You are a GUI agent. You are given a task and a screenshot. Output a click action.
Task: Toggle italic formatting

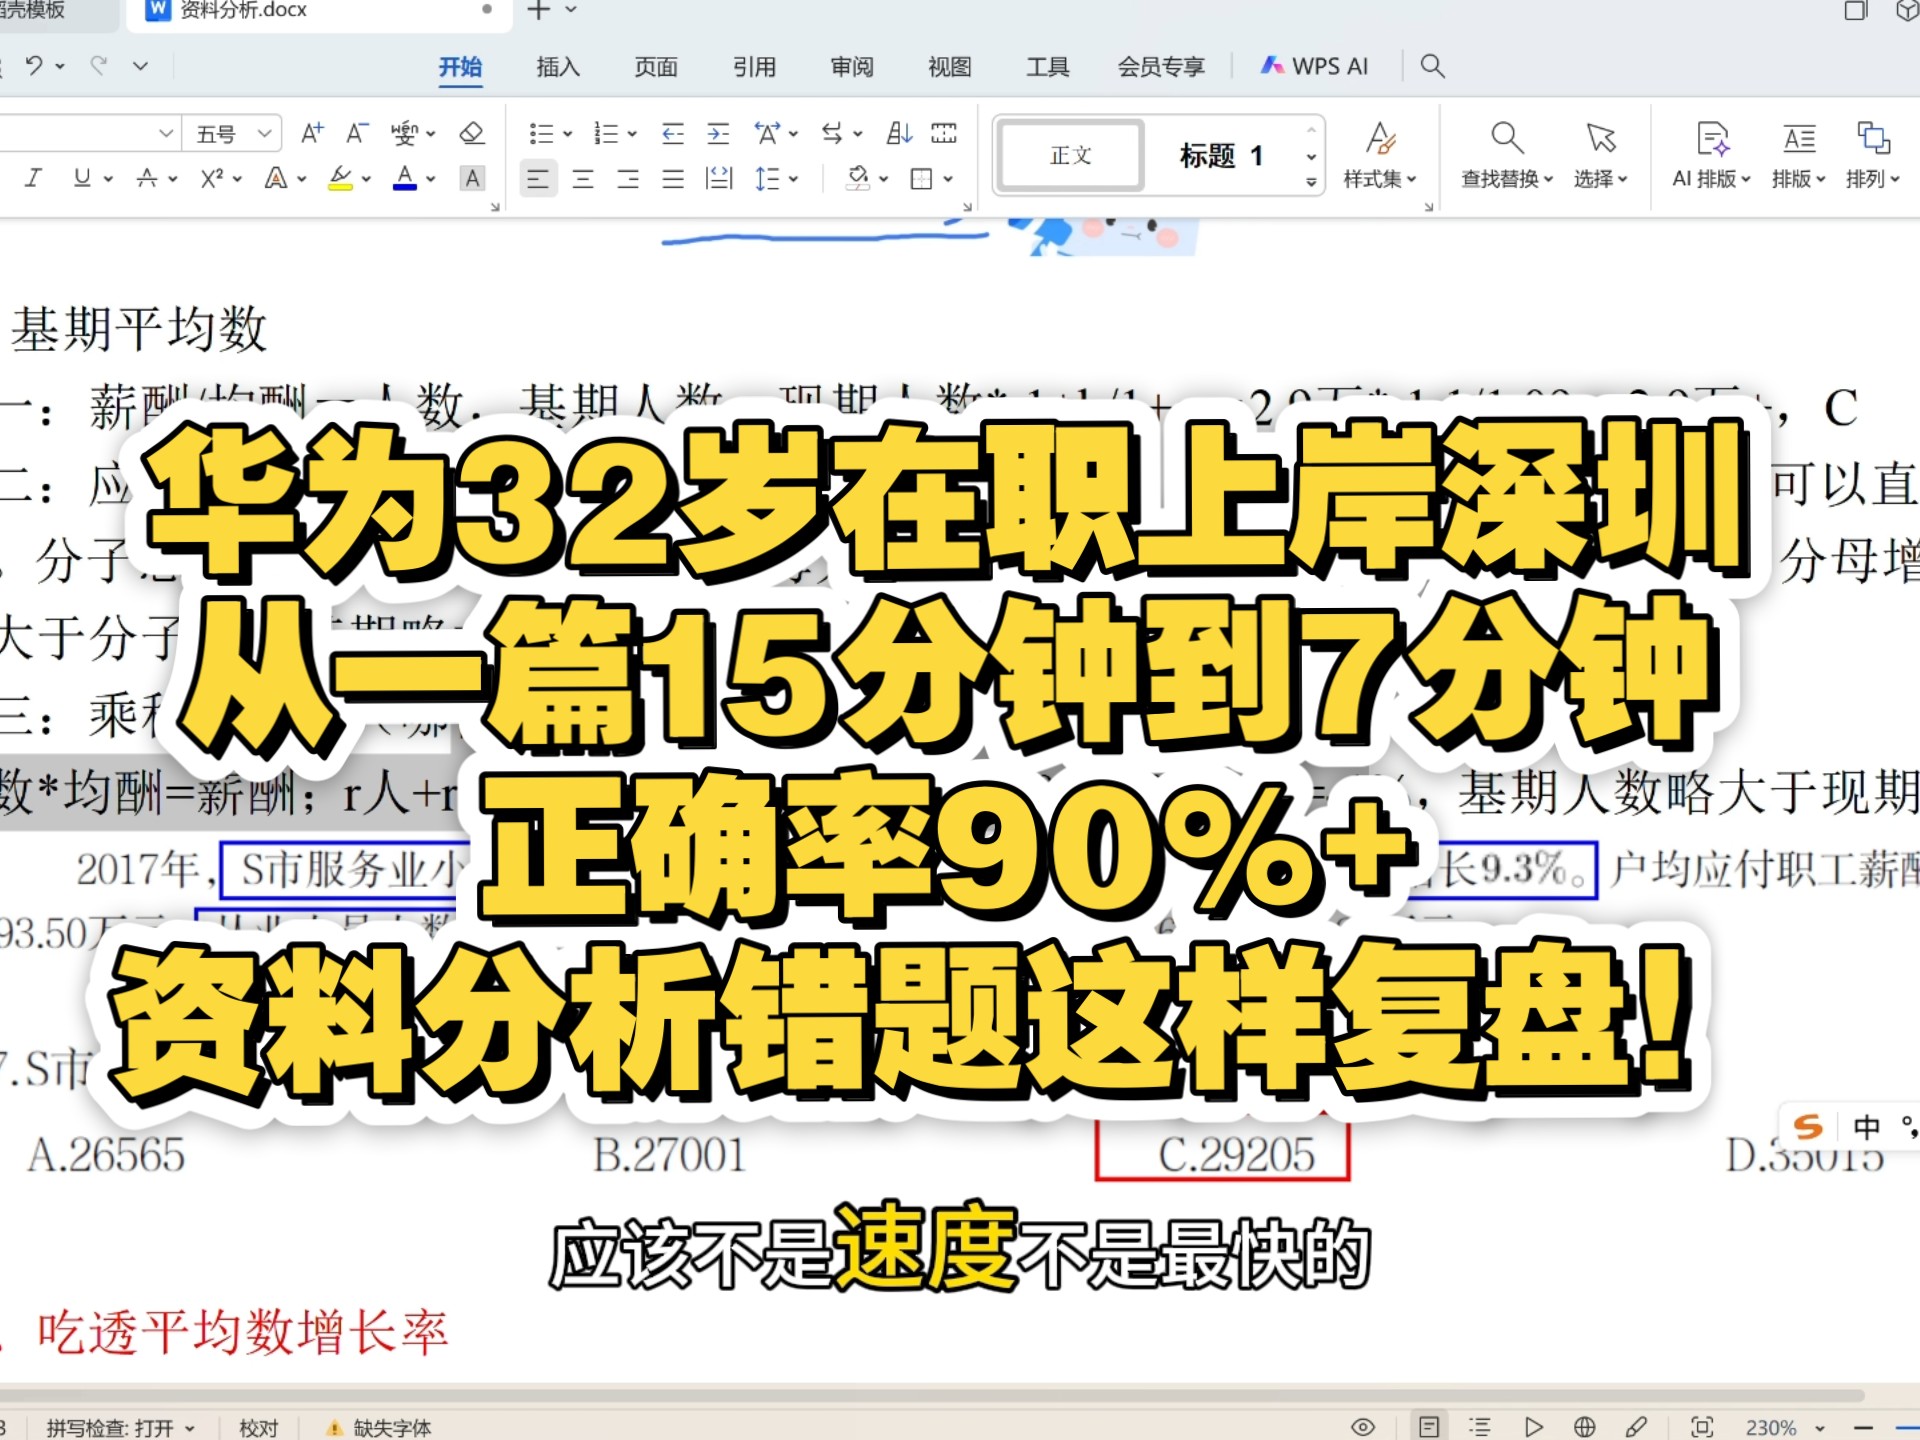pyautogui.click(x=33, y=178)
